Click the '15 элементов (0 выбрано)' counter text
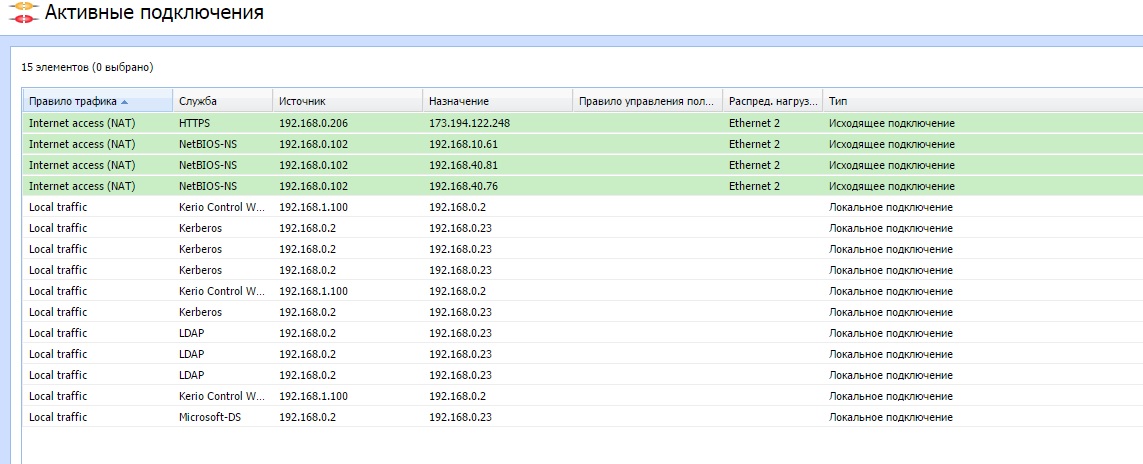This screenshot has height=464, width=1143. click(x=87, y=67)
